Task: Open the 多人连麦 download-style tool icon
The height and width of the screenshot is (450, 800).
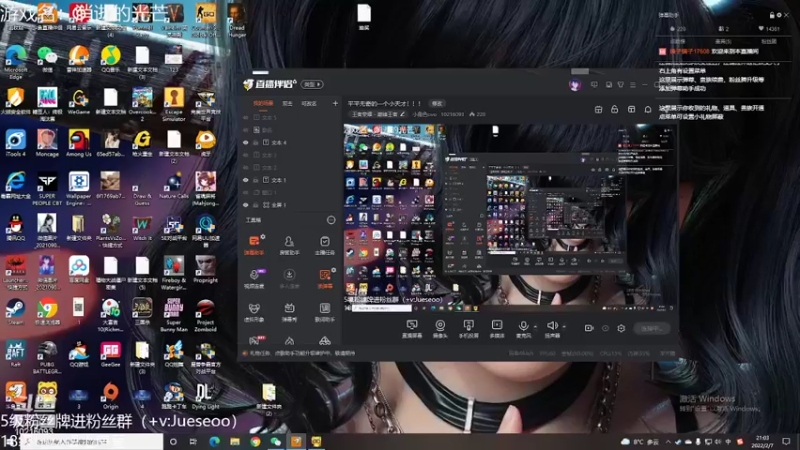Action: coord(289,278)
